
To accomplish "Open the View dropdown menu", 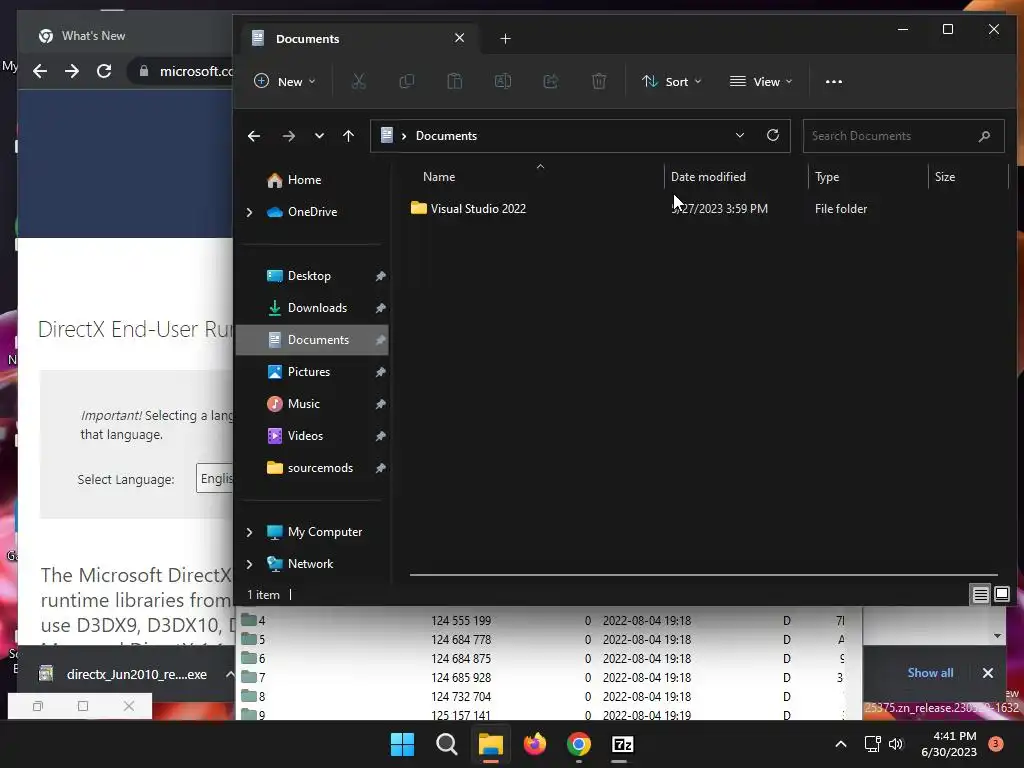I will click(761, 82).
